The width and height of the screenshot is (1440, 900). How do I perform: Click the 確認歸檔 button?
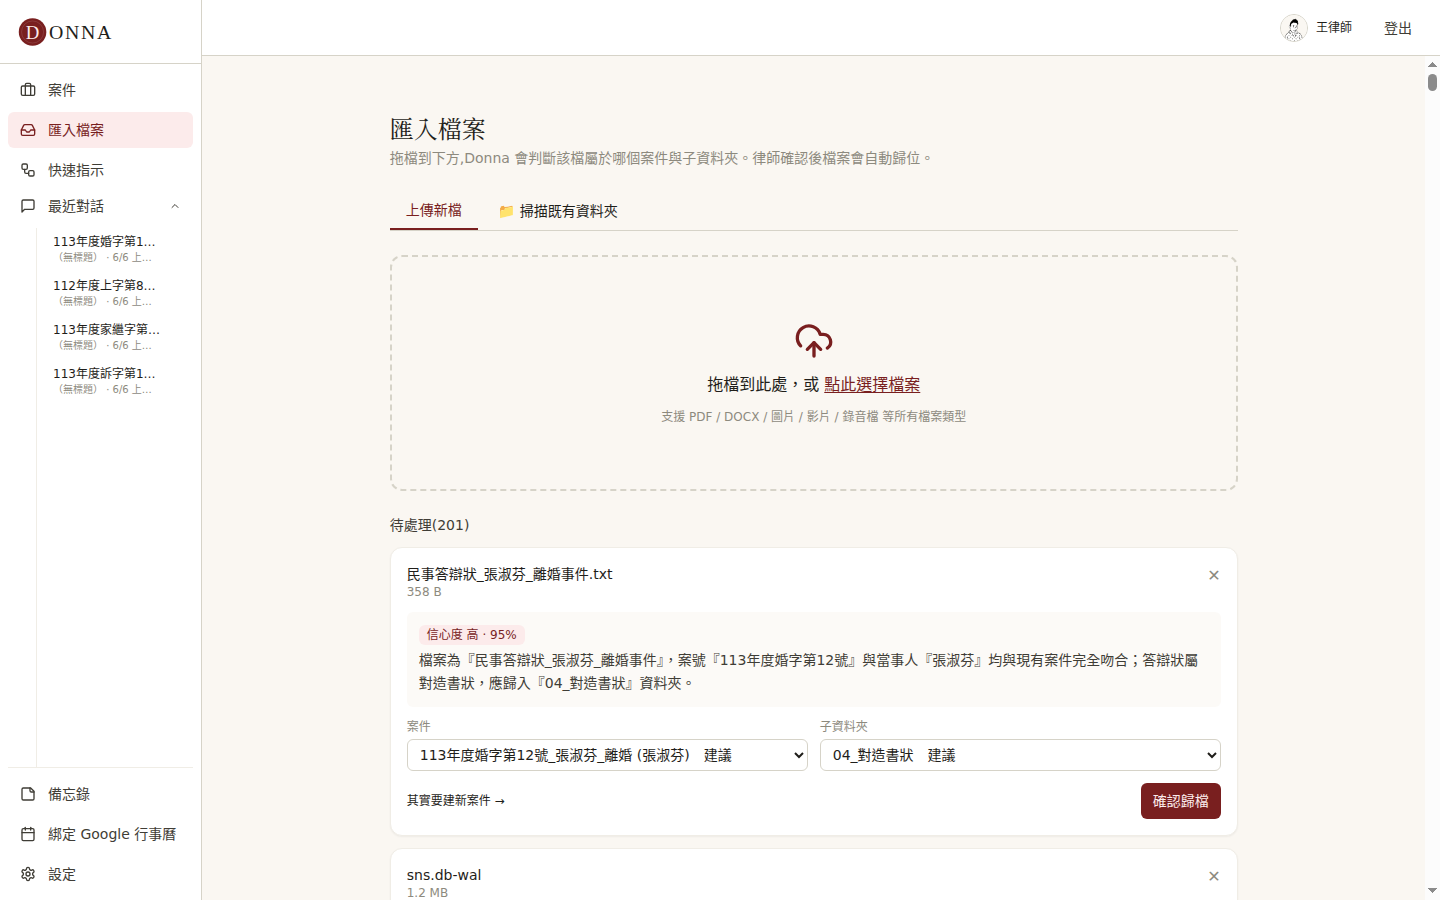coord(1181,801)
